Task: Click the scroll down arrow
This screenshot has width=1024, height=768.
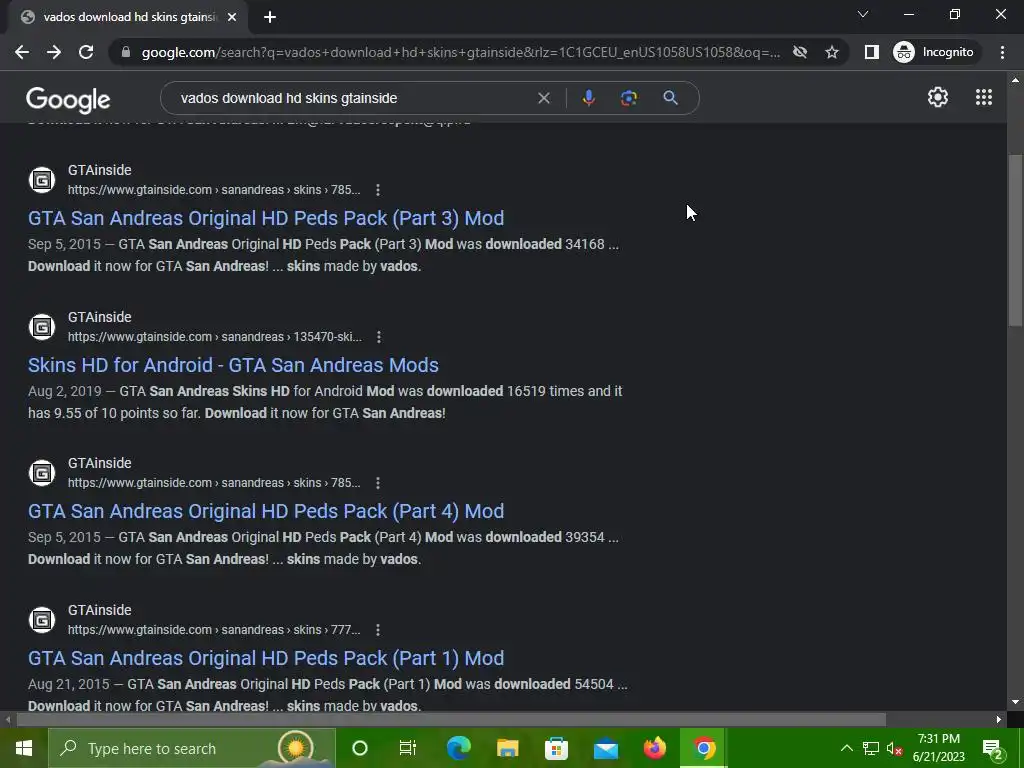Action: (x=1014, y=703)
